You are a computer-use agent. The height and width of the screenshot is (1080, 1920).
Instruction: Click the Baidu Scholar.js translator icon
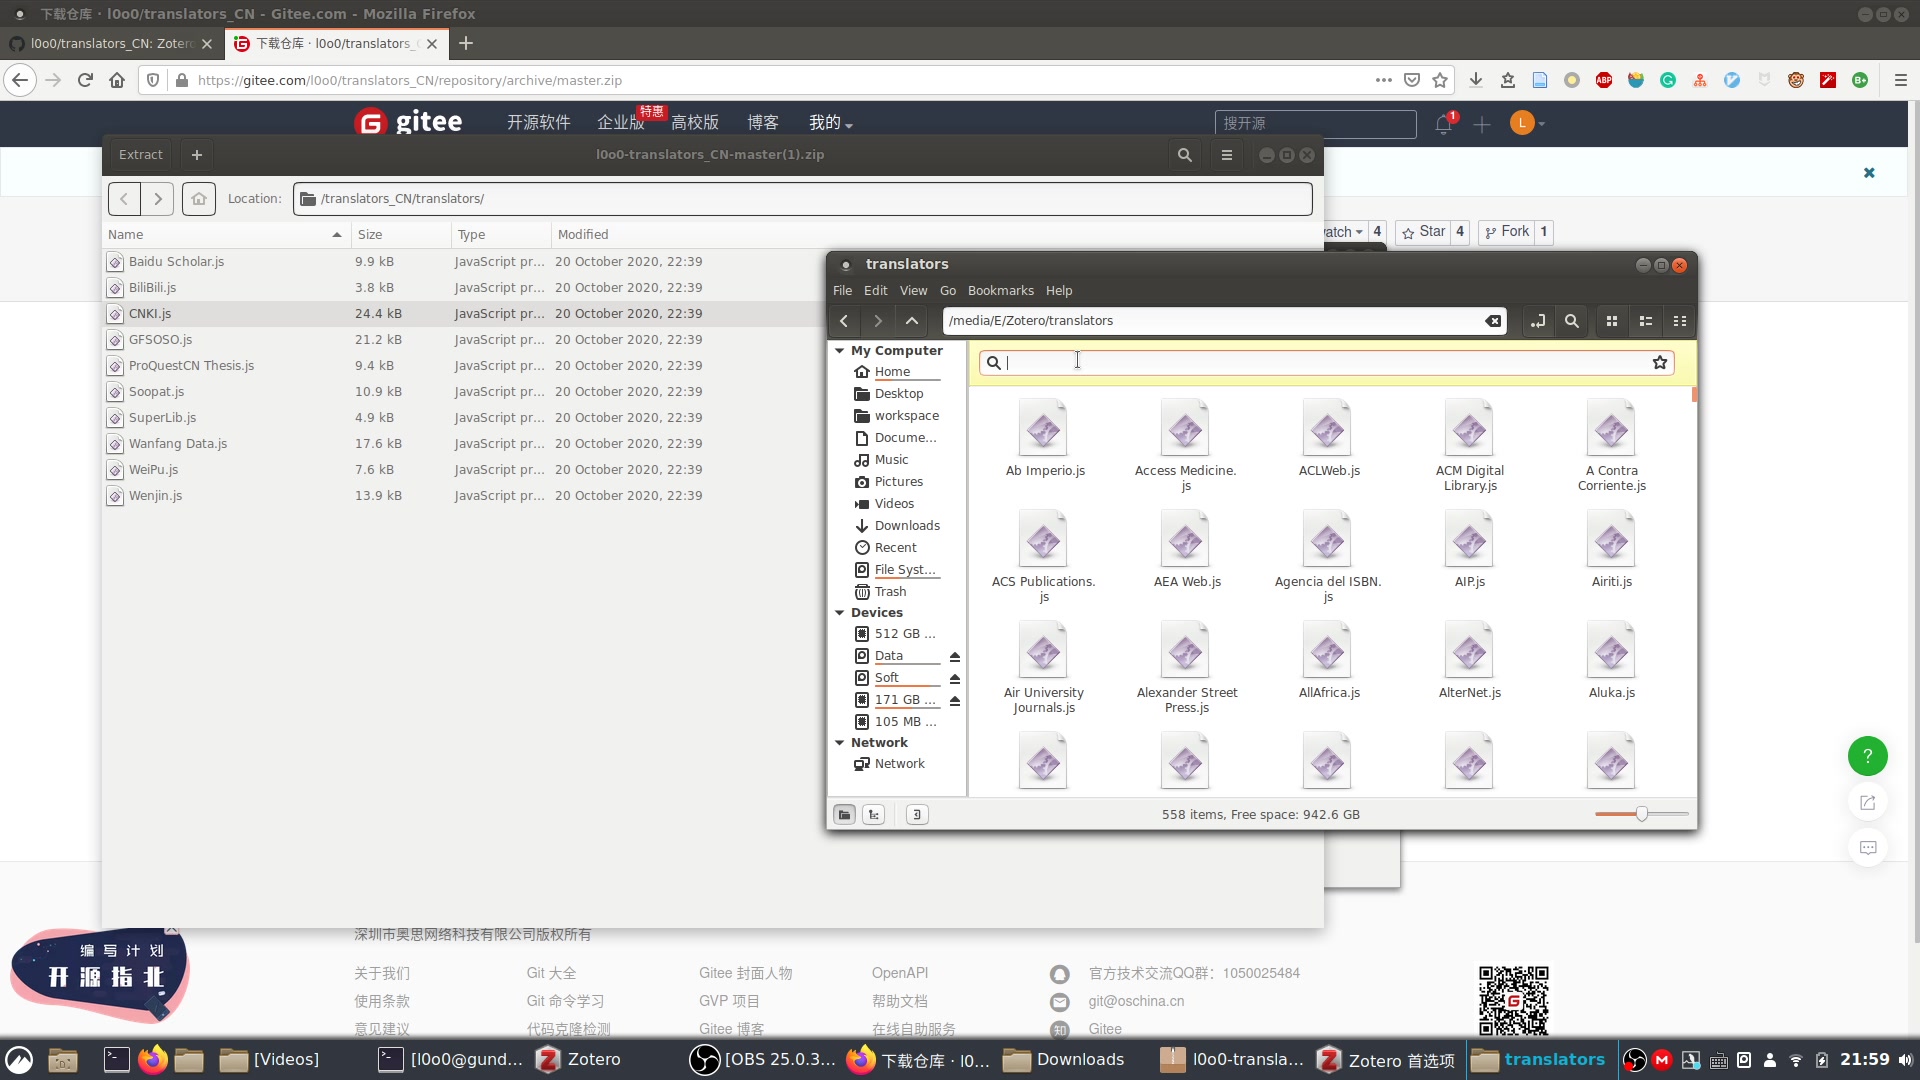tap(113, 262)
